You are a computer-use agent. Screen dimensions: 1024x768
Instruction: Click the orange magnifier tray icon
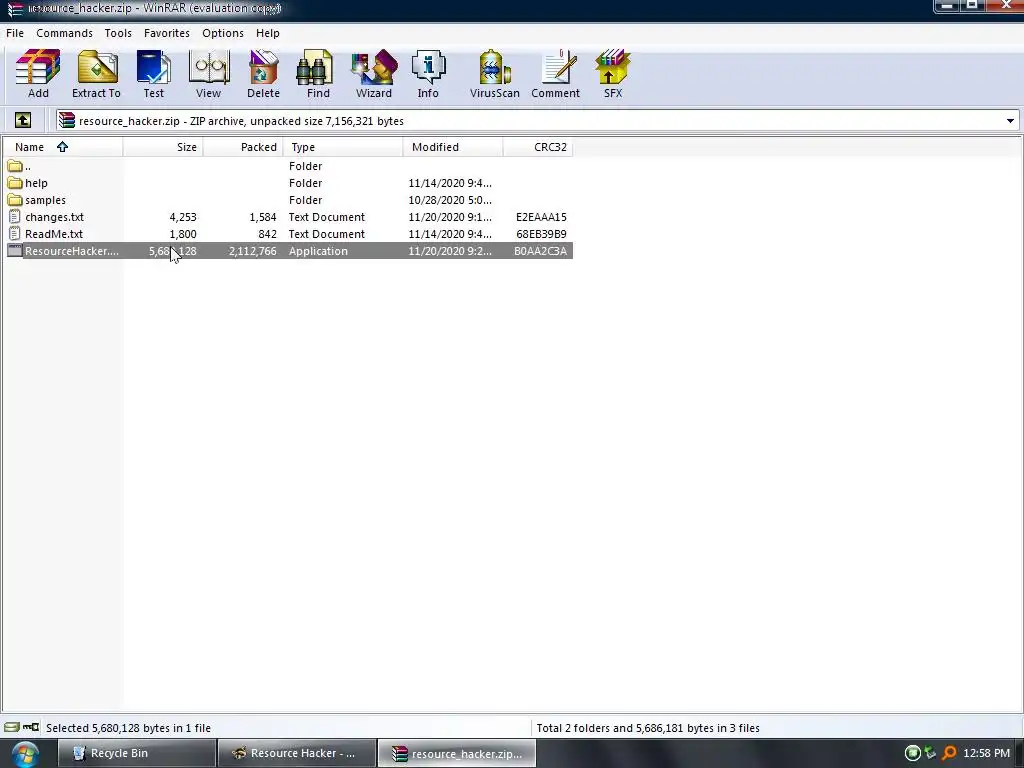949,753
